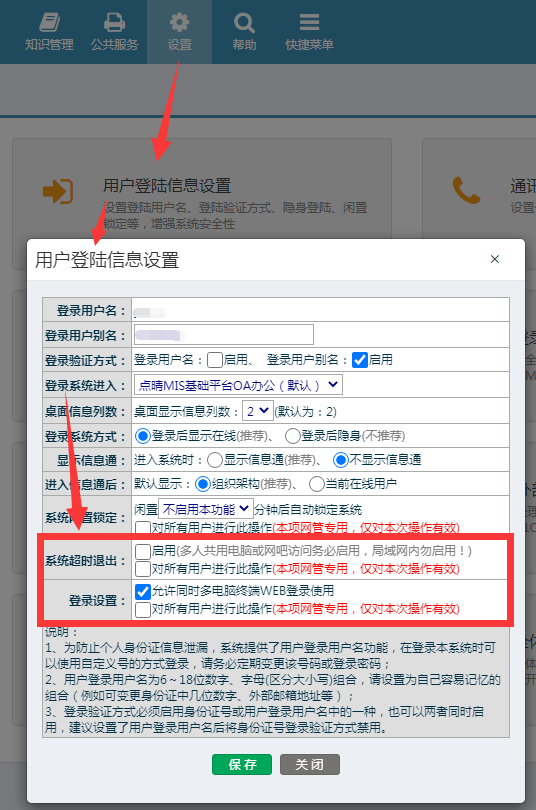
Task: Open the 快捷菜单 hamburger icon
Action: (x=309, y=22)
